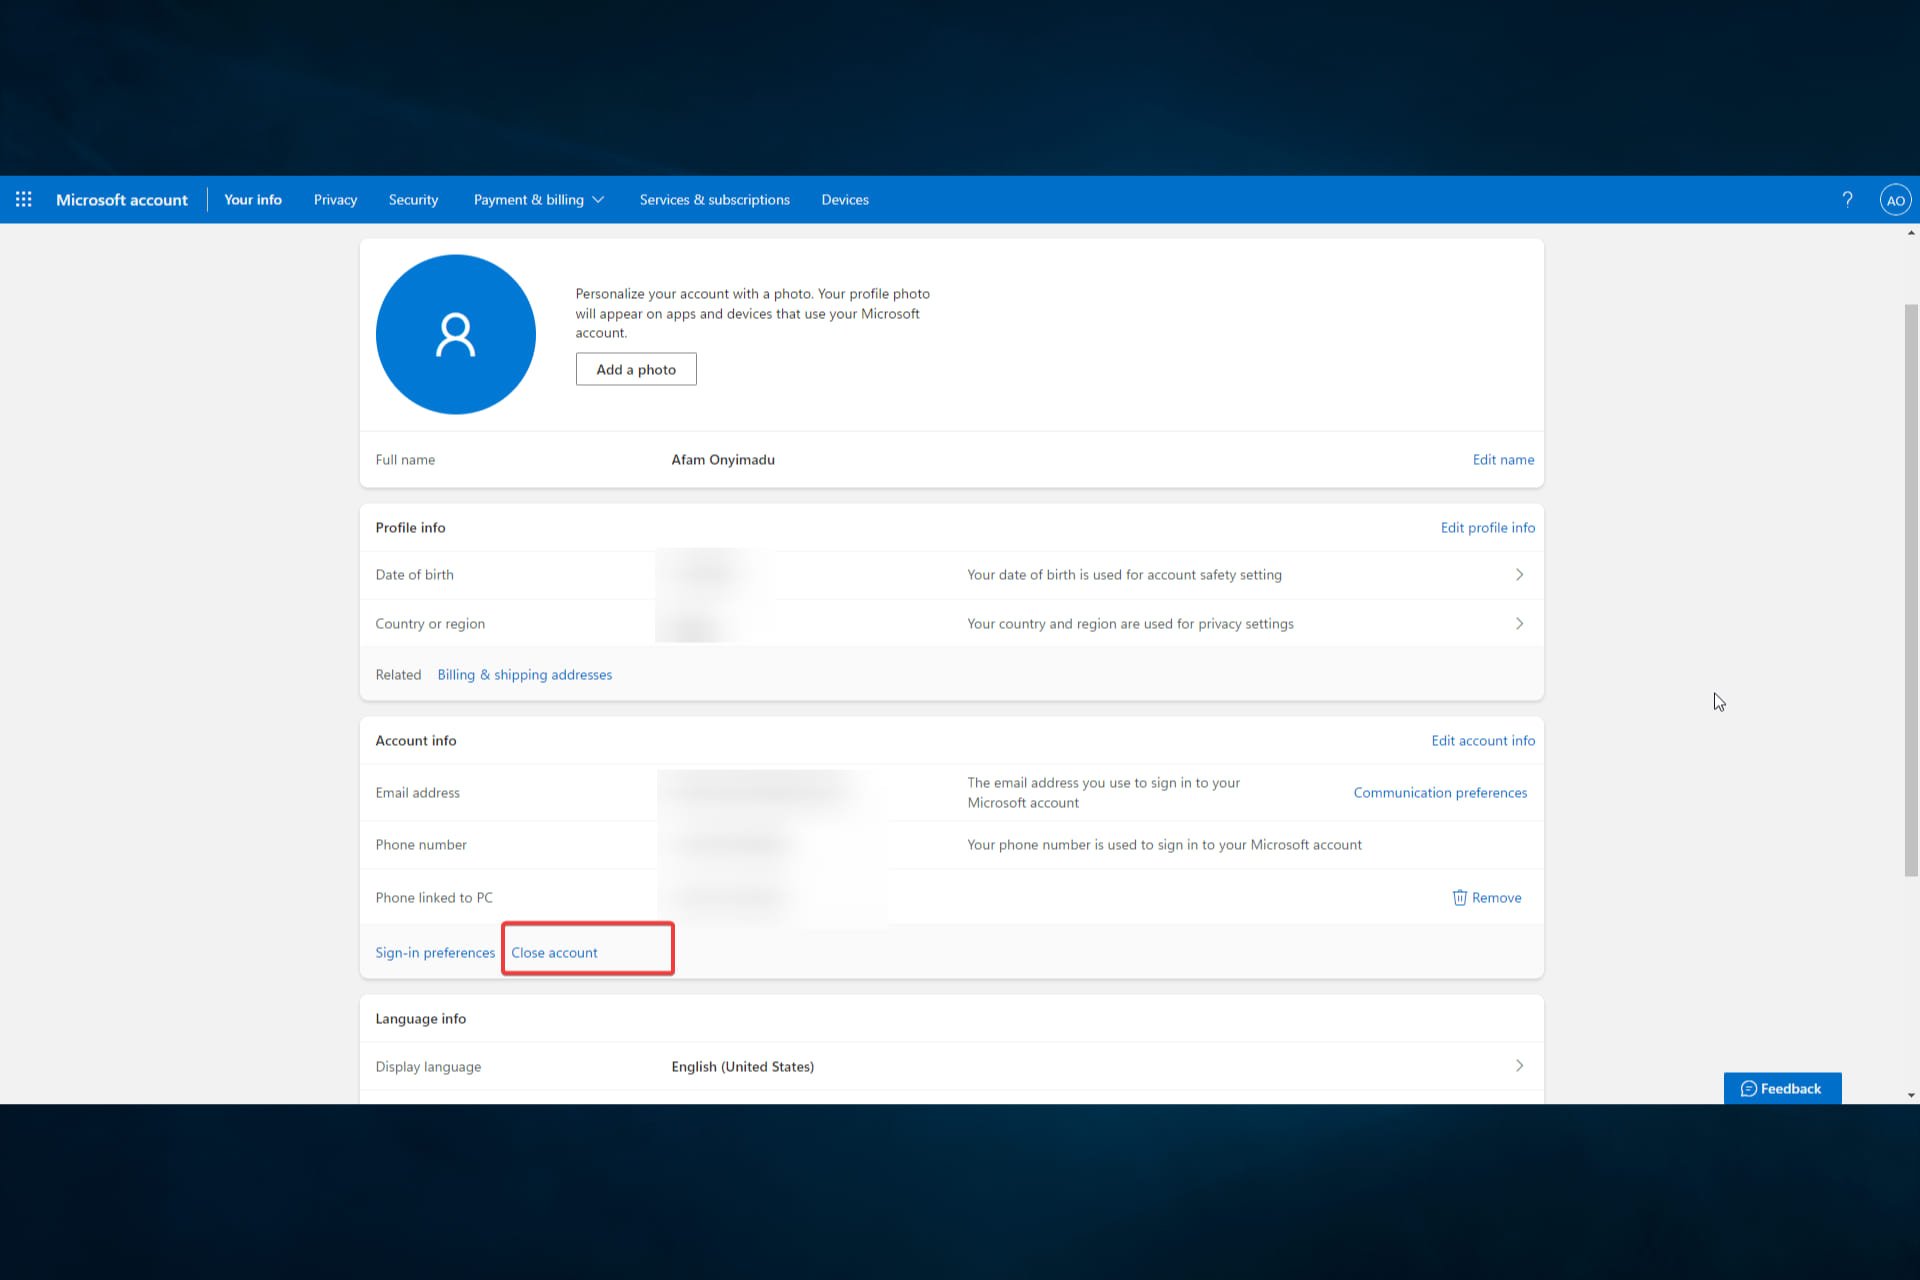The width and height of the screenshot is (1920, 1280).
Task: Click the Microsoft account waffle menu icon
Action: pos(23,199)
